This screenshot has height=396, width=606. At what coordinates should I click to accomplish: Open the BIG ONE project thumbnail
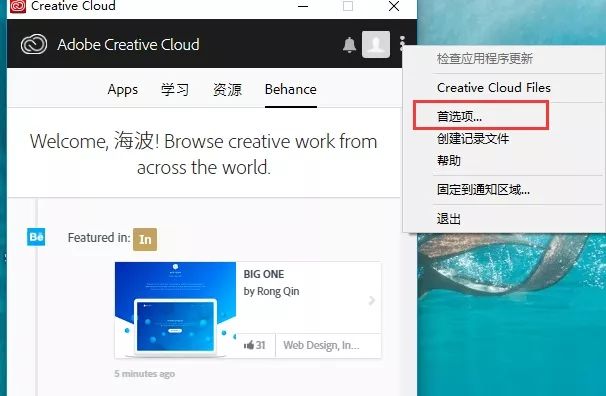click(175, 310)
